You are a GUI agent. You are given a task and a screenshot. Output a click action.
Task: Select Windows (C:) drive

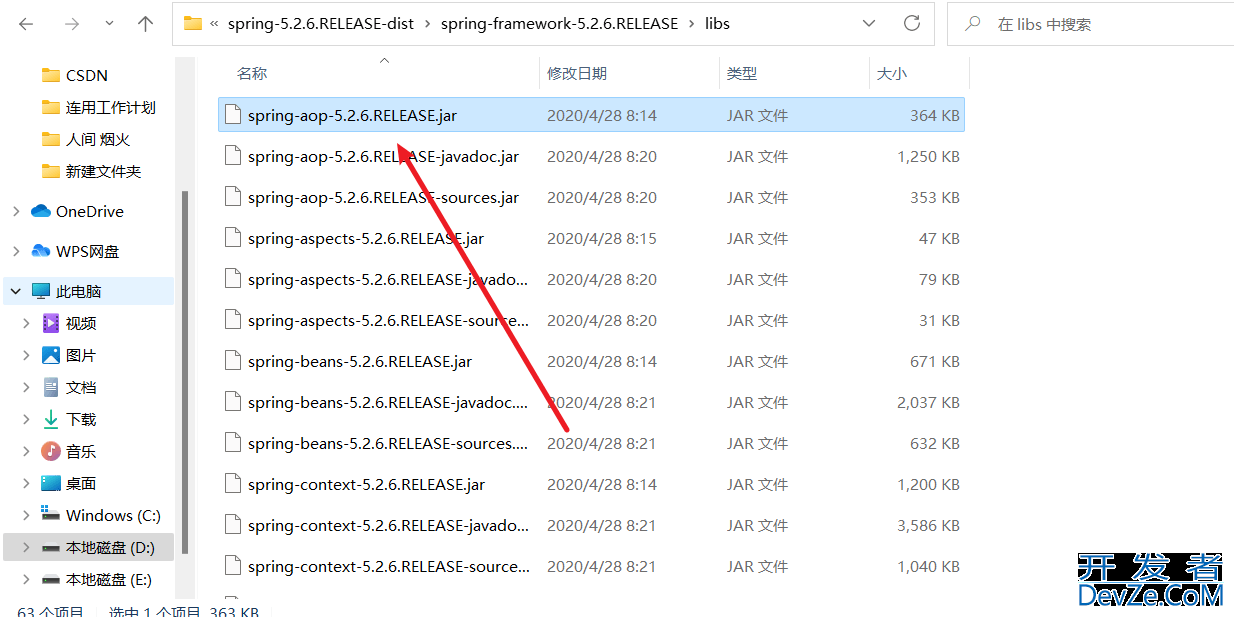click(113, 515)
